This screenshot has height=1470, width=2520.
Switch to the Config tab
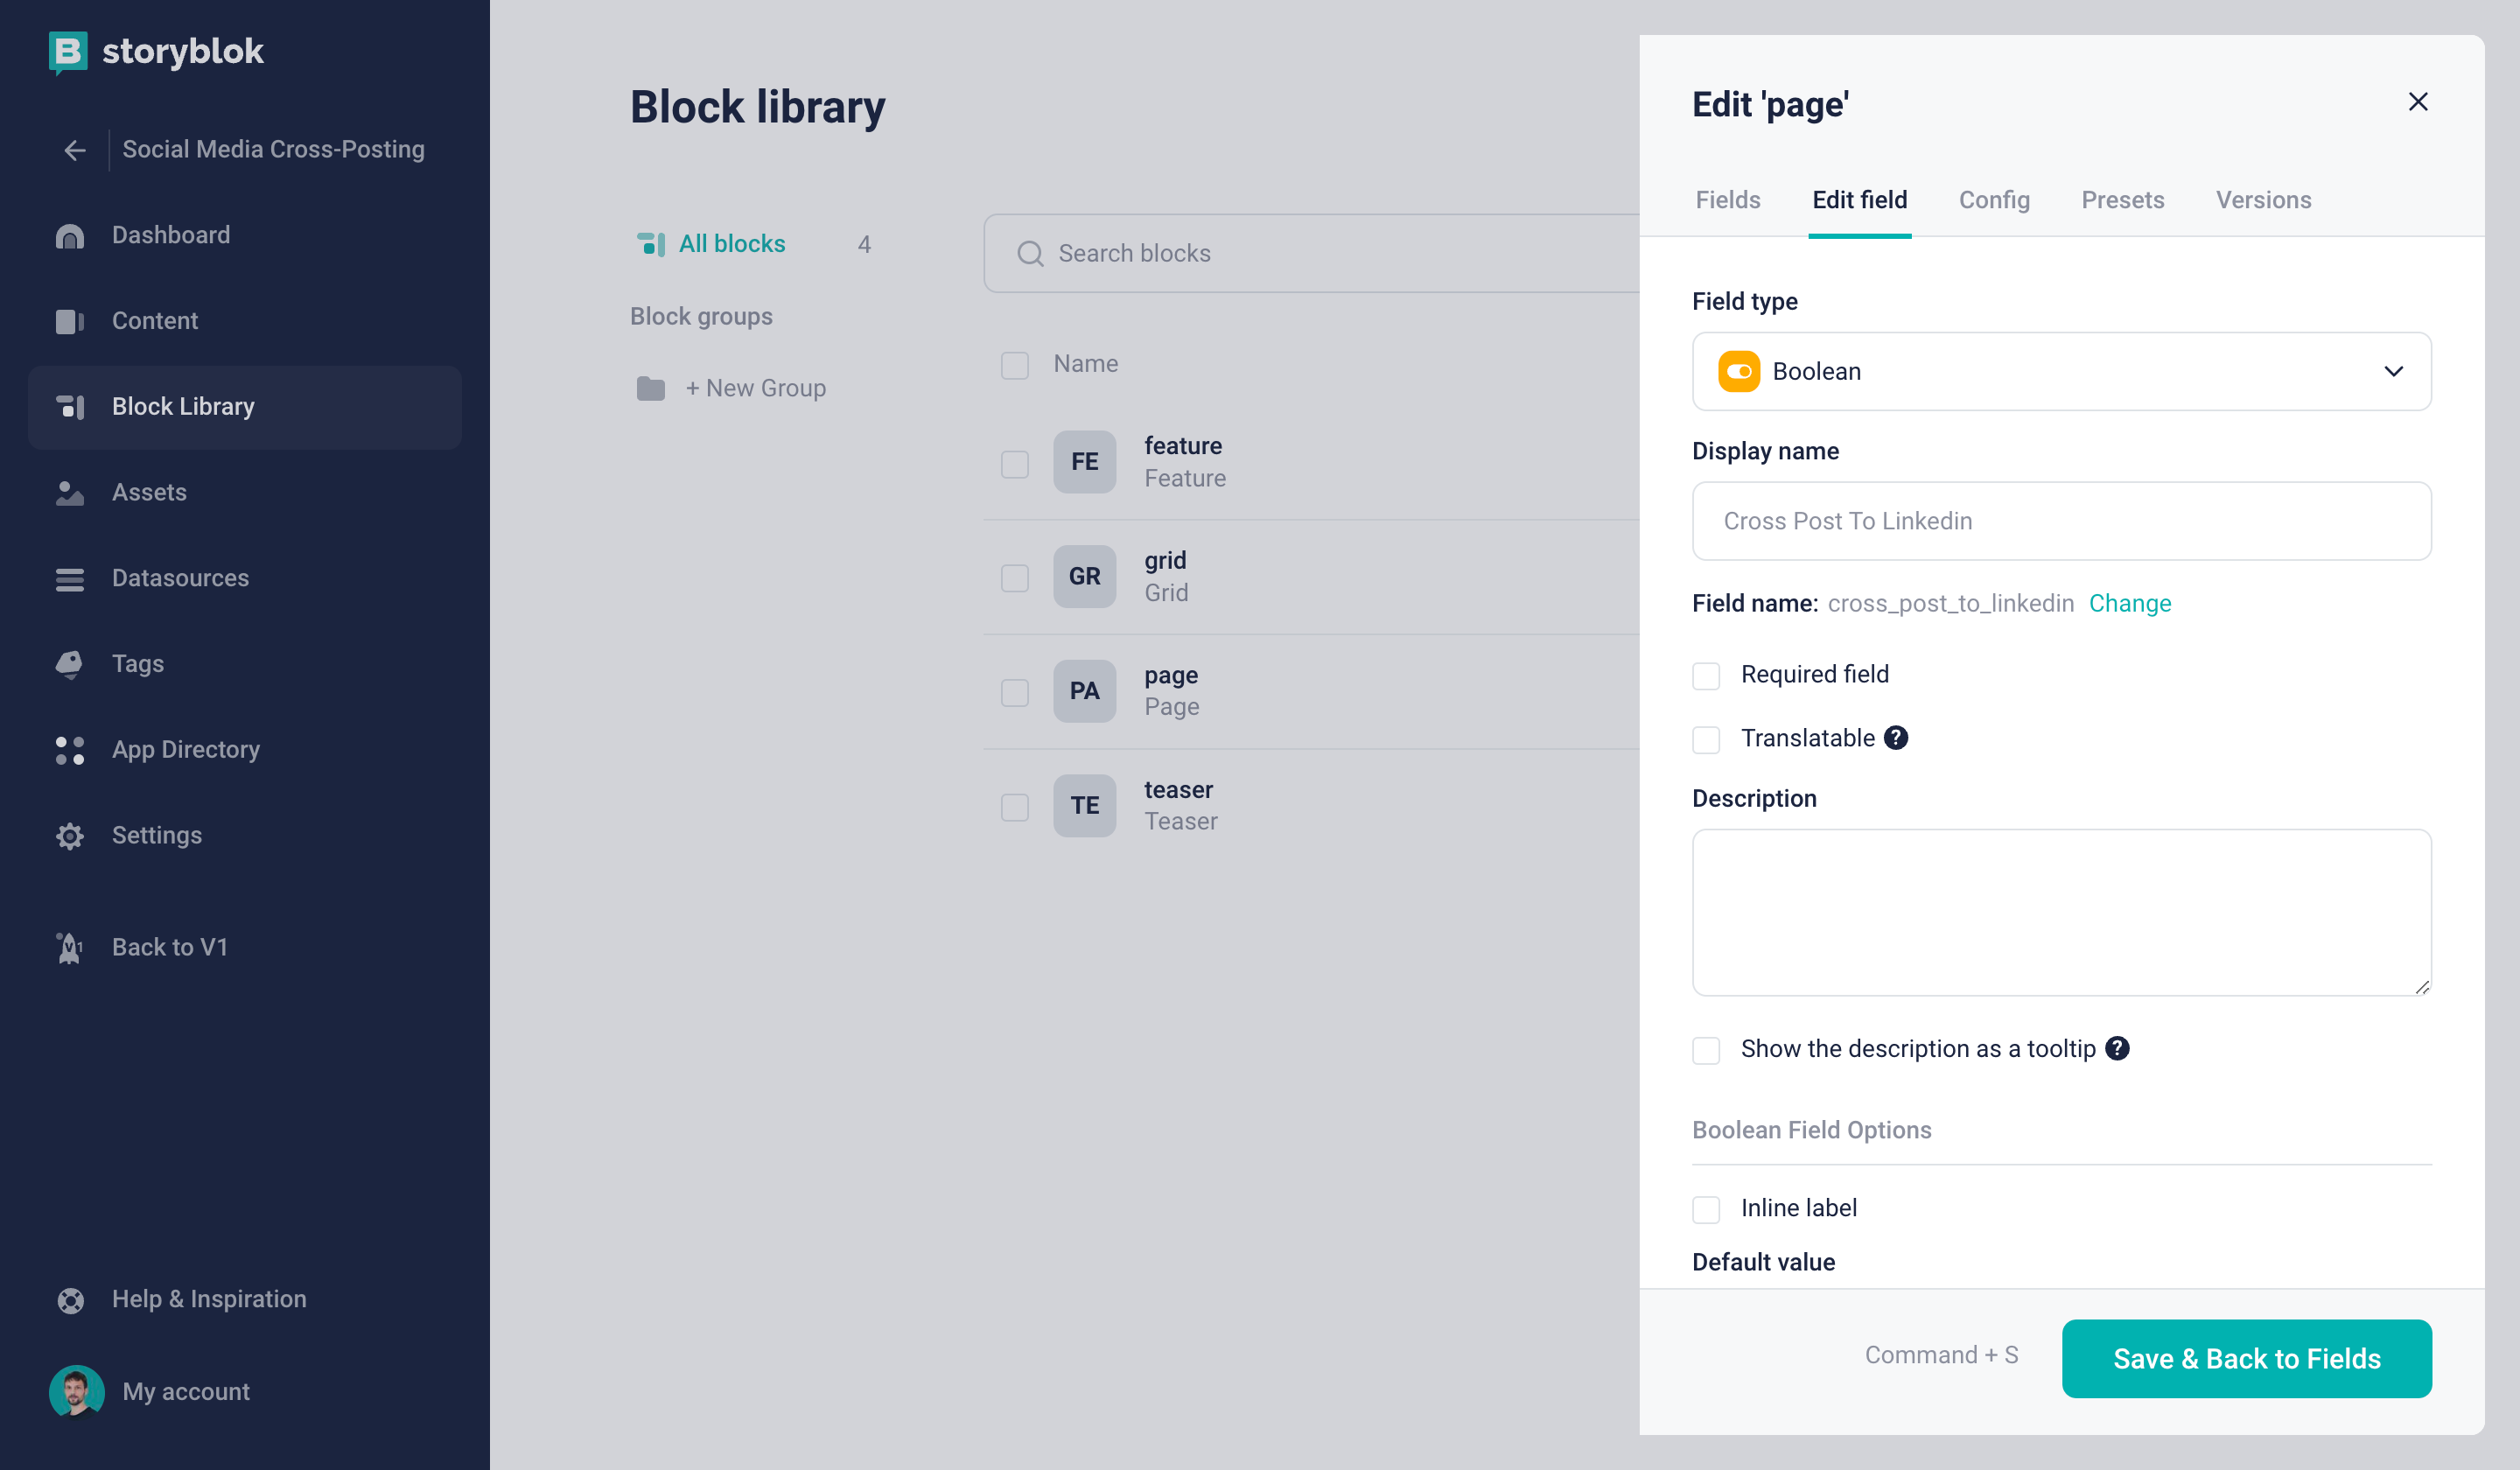tap(1994, 200)
